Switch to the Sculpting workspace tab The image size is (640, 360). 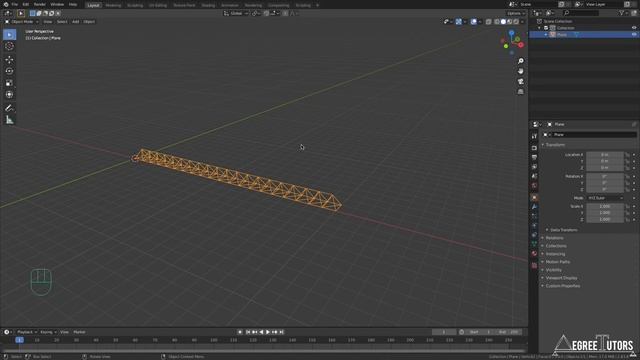(x=135, y=5)
